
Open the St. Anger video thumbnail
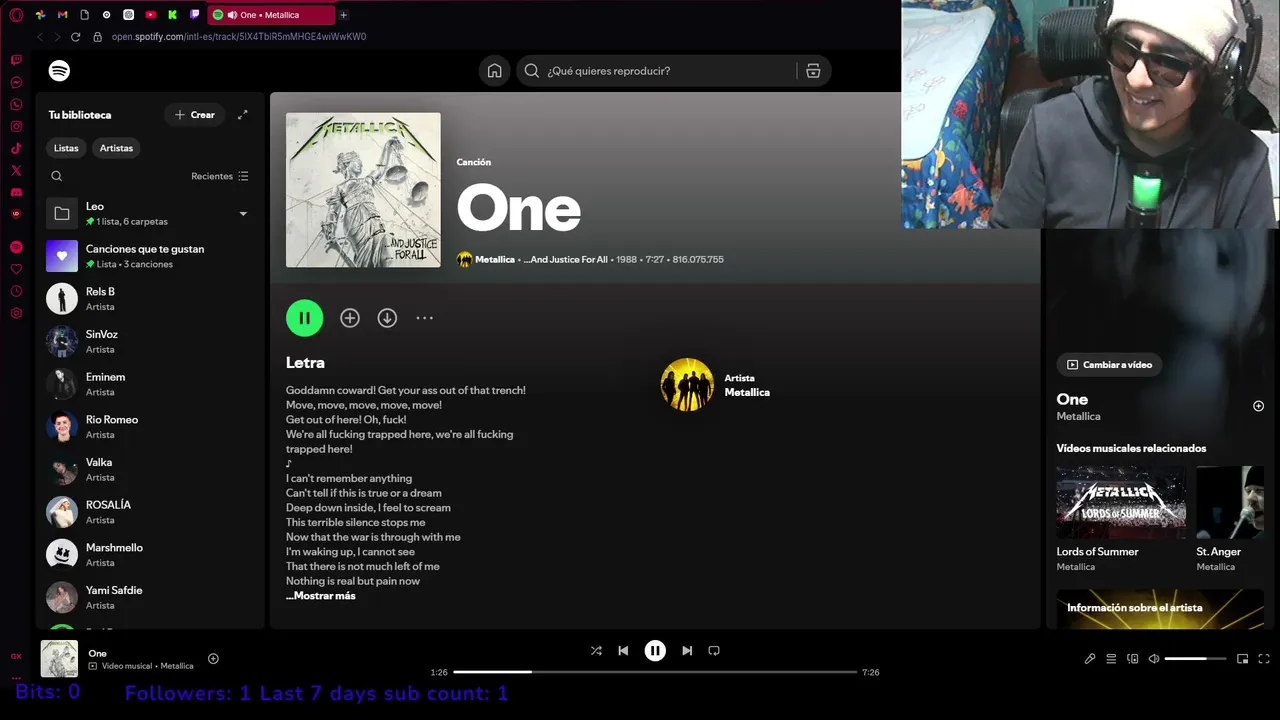pos(1230,503)
